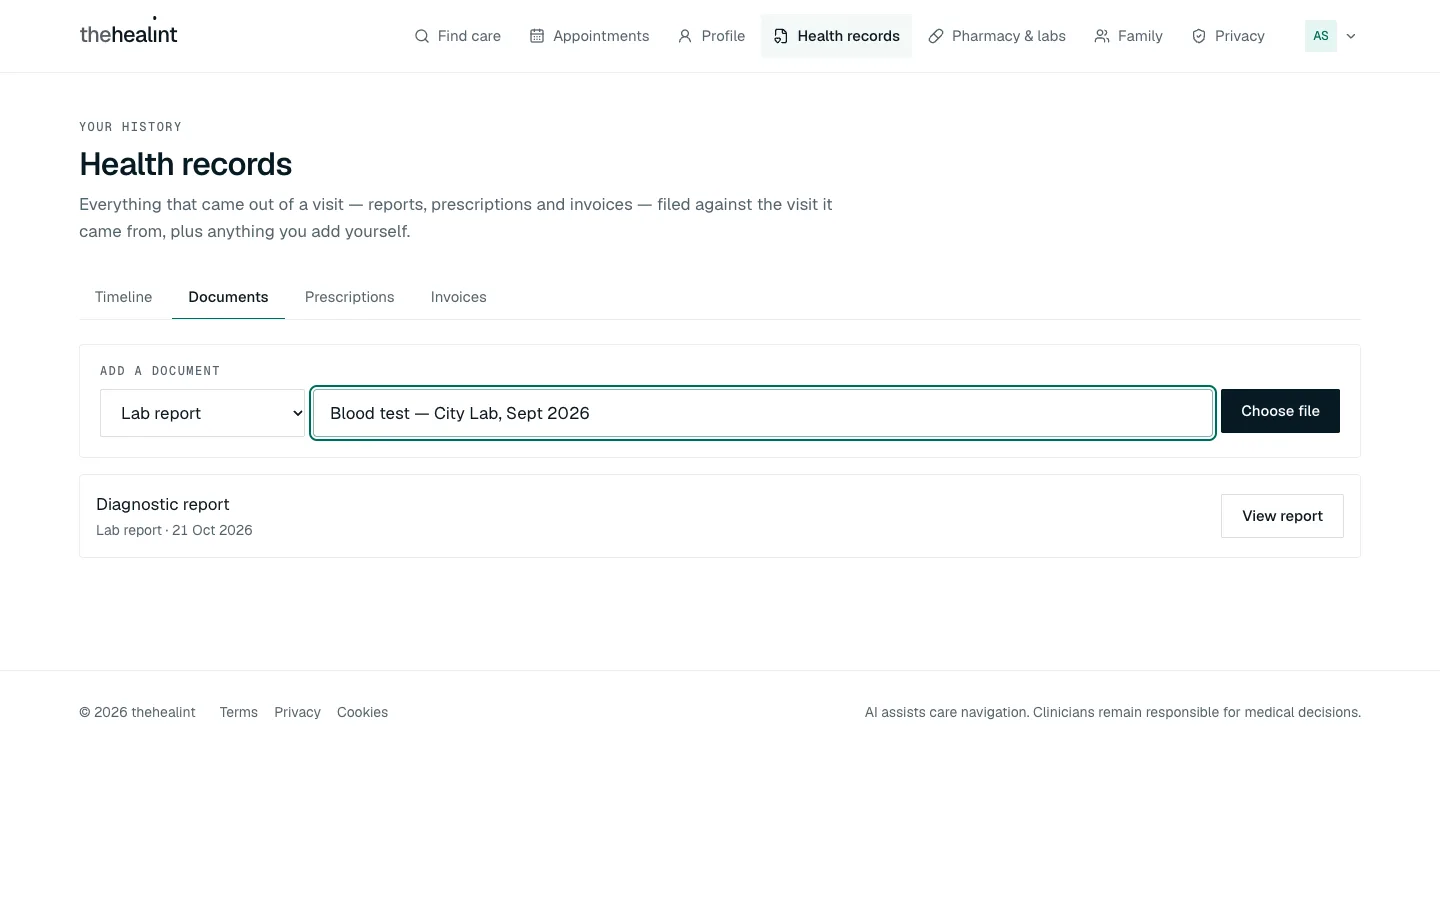Open the Invoices tab

pos(459,297)
